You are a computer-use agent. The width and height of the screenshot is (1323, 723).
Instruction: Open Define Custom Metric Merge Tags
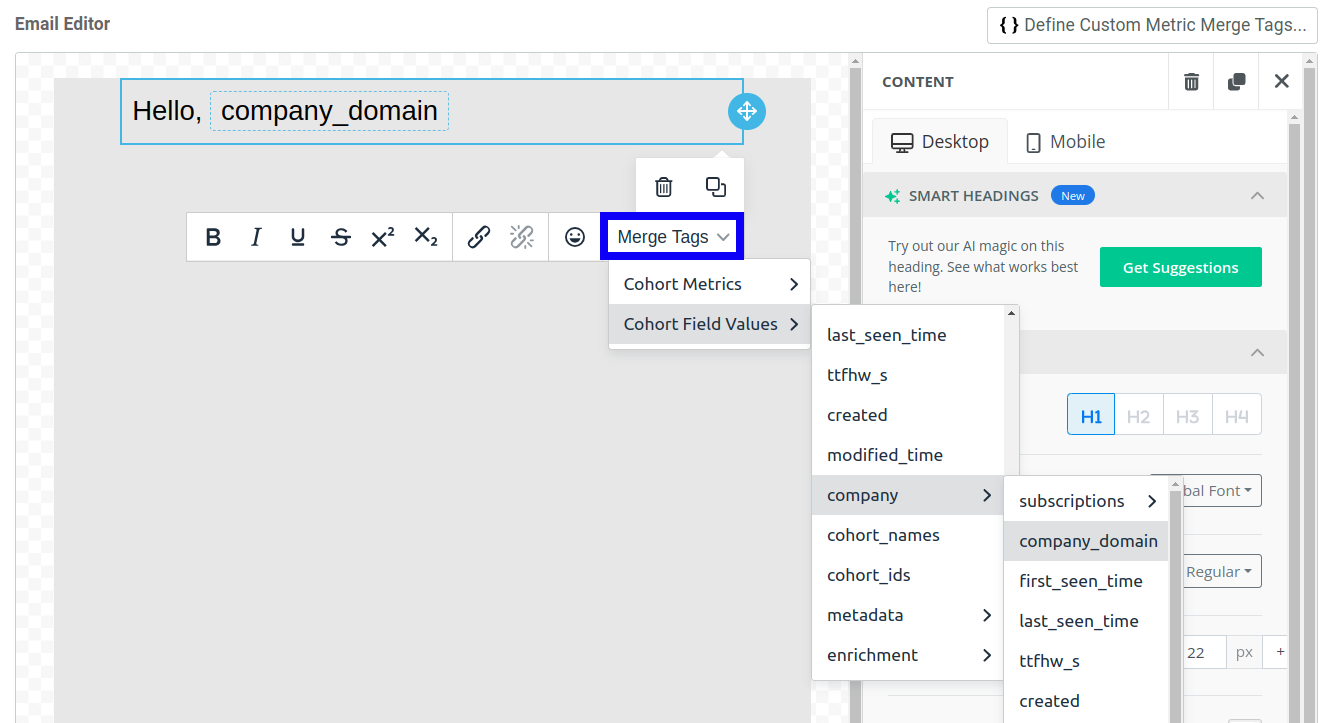(1151, 25)
